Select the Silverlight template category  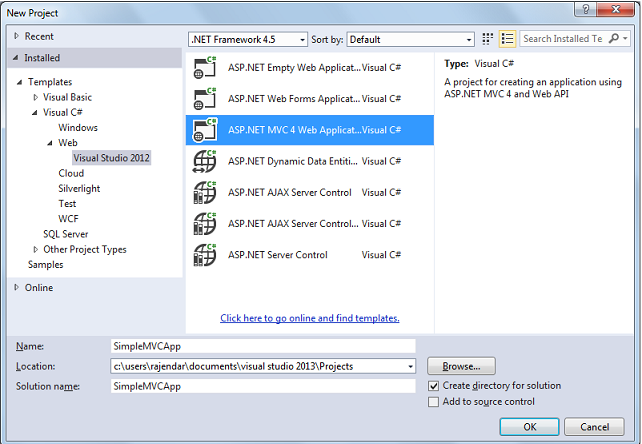pyautogui.click(x=79, y=188)
